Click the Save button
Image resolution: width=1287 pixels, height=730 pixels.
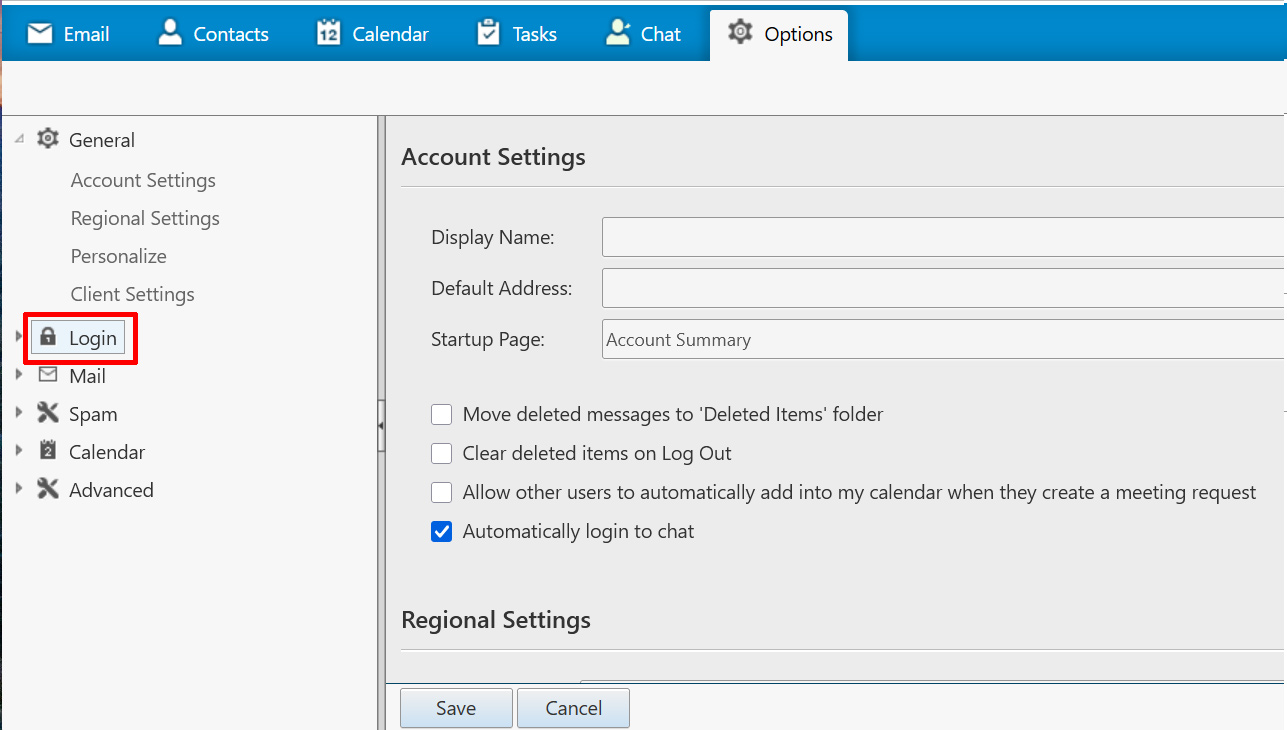click(456, 708)
